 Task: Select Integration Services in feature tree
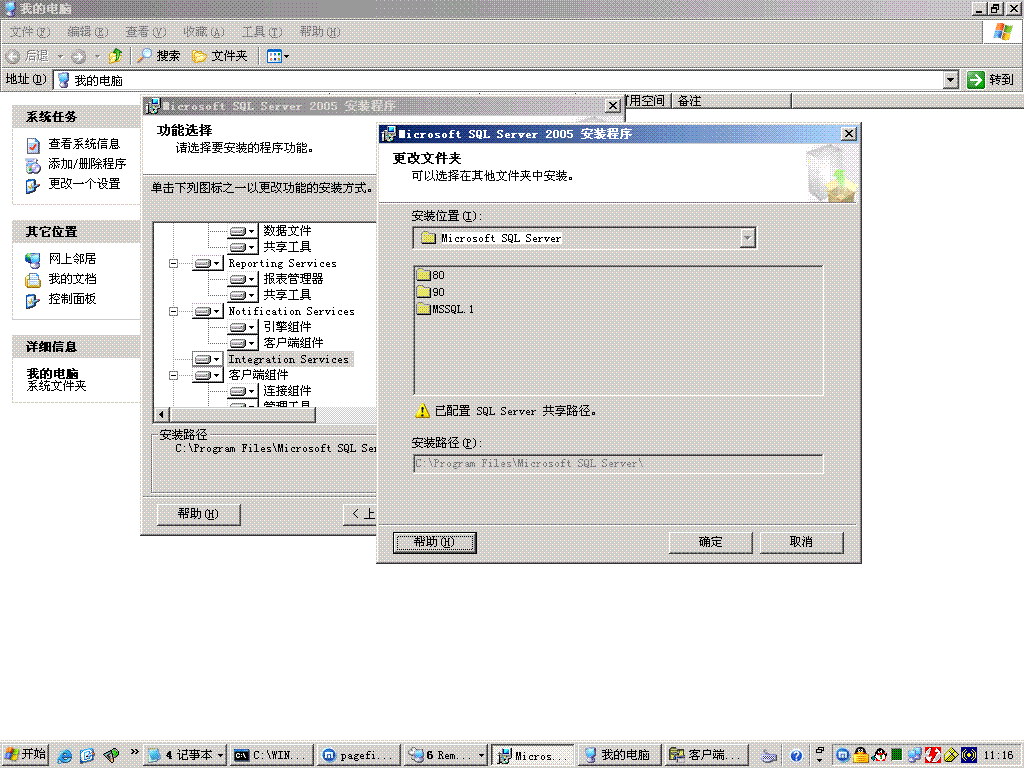[289, 359]
